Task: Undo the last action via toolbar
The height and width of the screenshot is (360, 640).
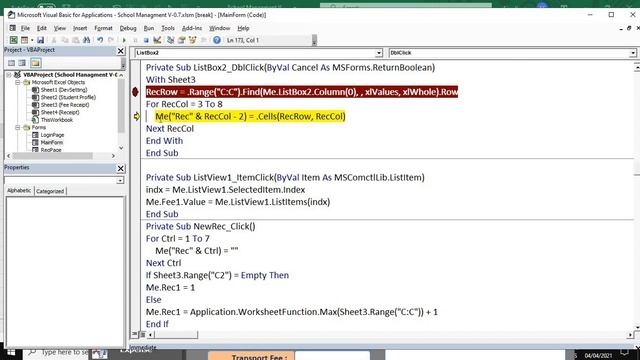Action: click(x=100, y=40)
